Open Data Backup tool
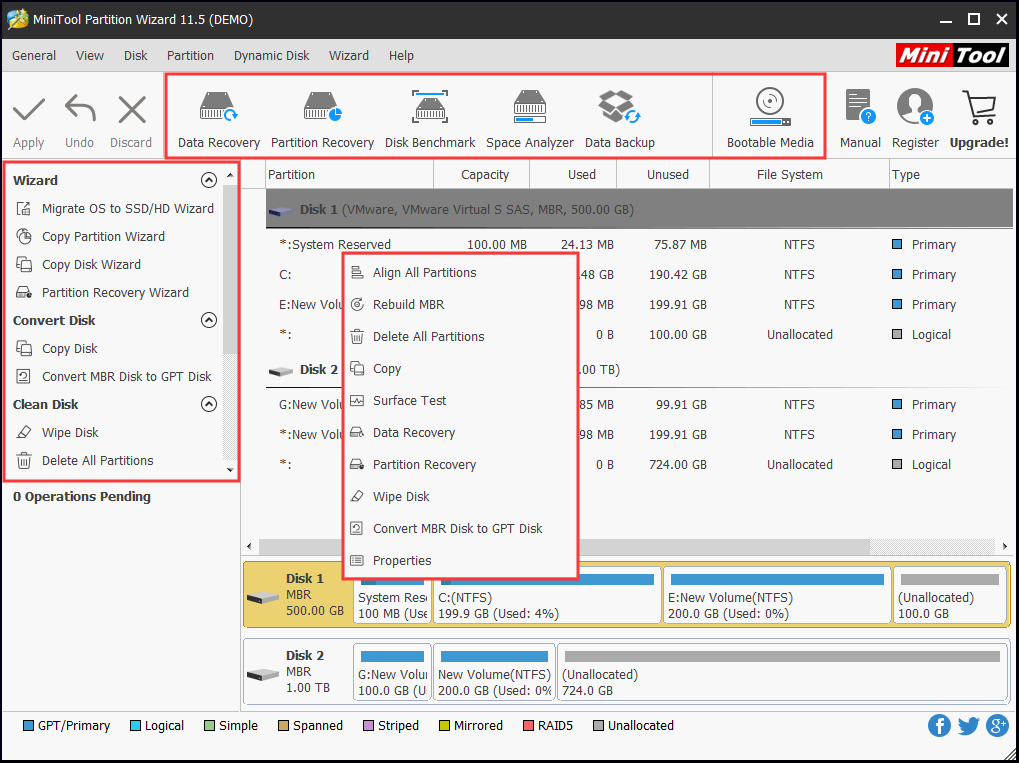The width and height of the screenshot is (1019, 763). pos(619,118)
